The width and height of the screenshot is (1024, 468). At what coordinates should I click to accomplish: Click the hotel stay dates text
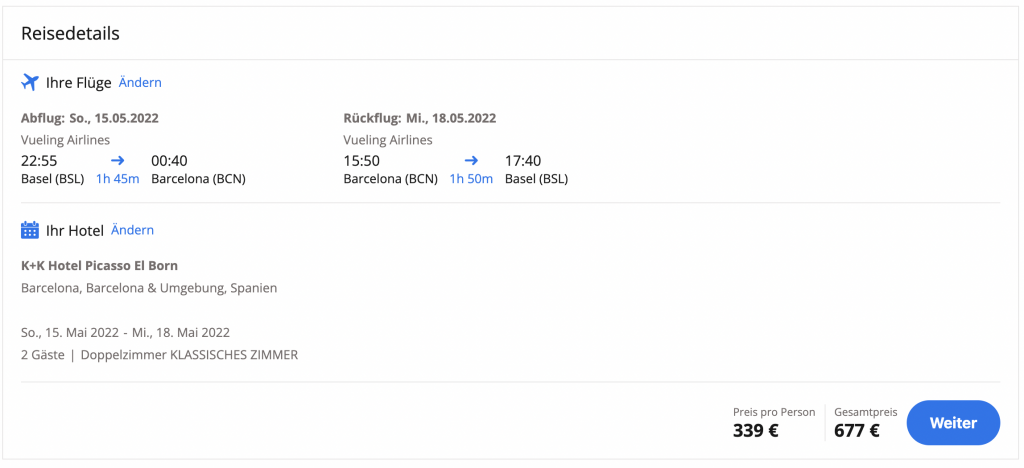point(125,332)
